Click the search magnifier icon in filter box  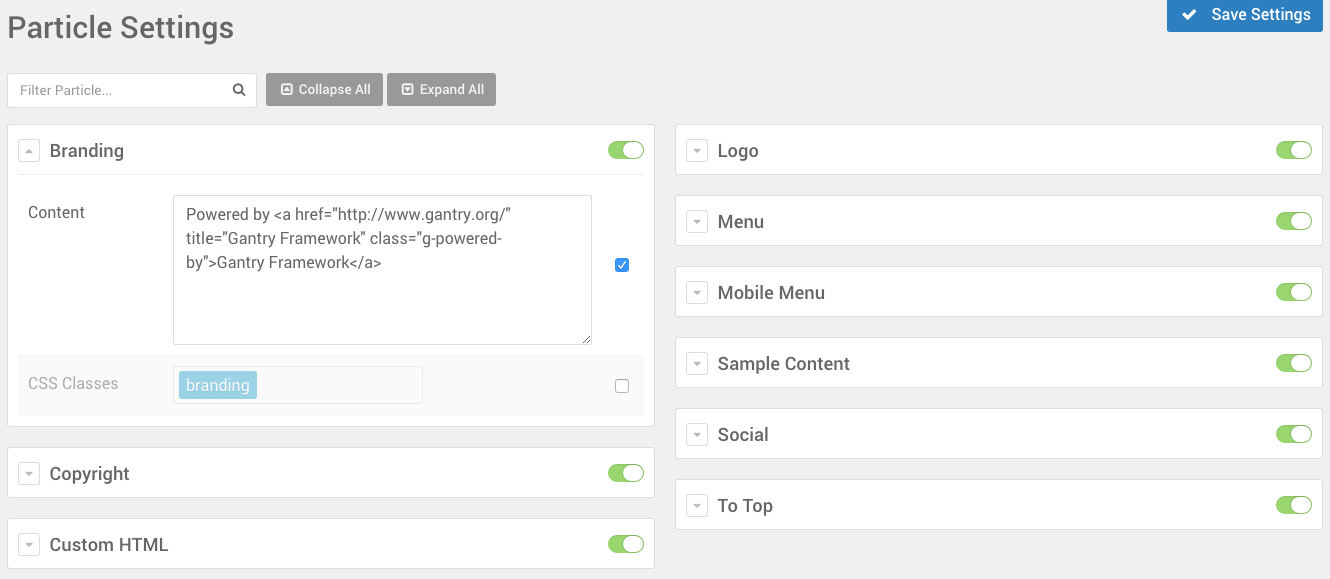coord(239,90)
